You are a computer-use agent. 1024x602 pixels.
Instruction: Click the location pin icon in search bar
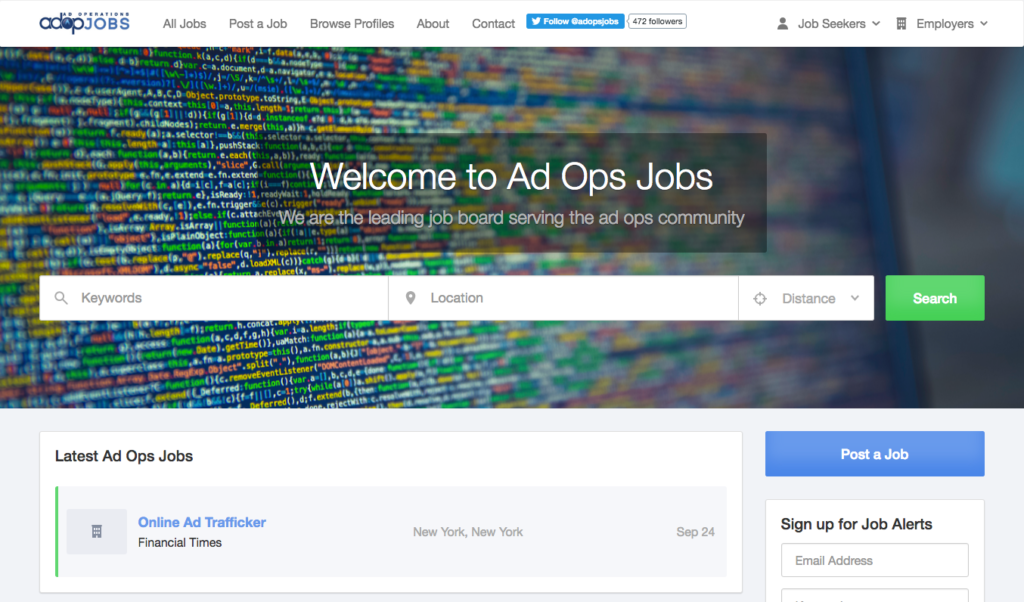[411, 297]
